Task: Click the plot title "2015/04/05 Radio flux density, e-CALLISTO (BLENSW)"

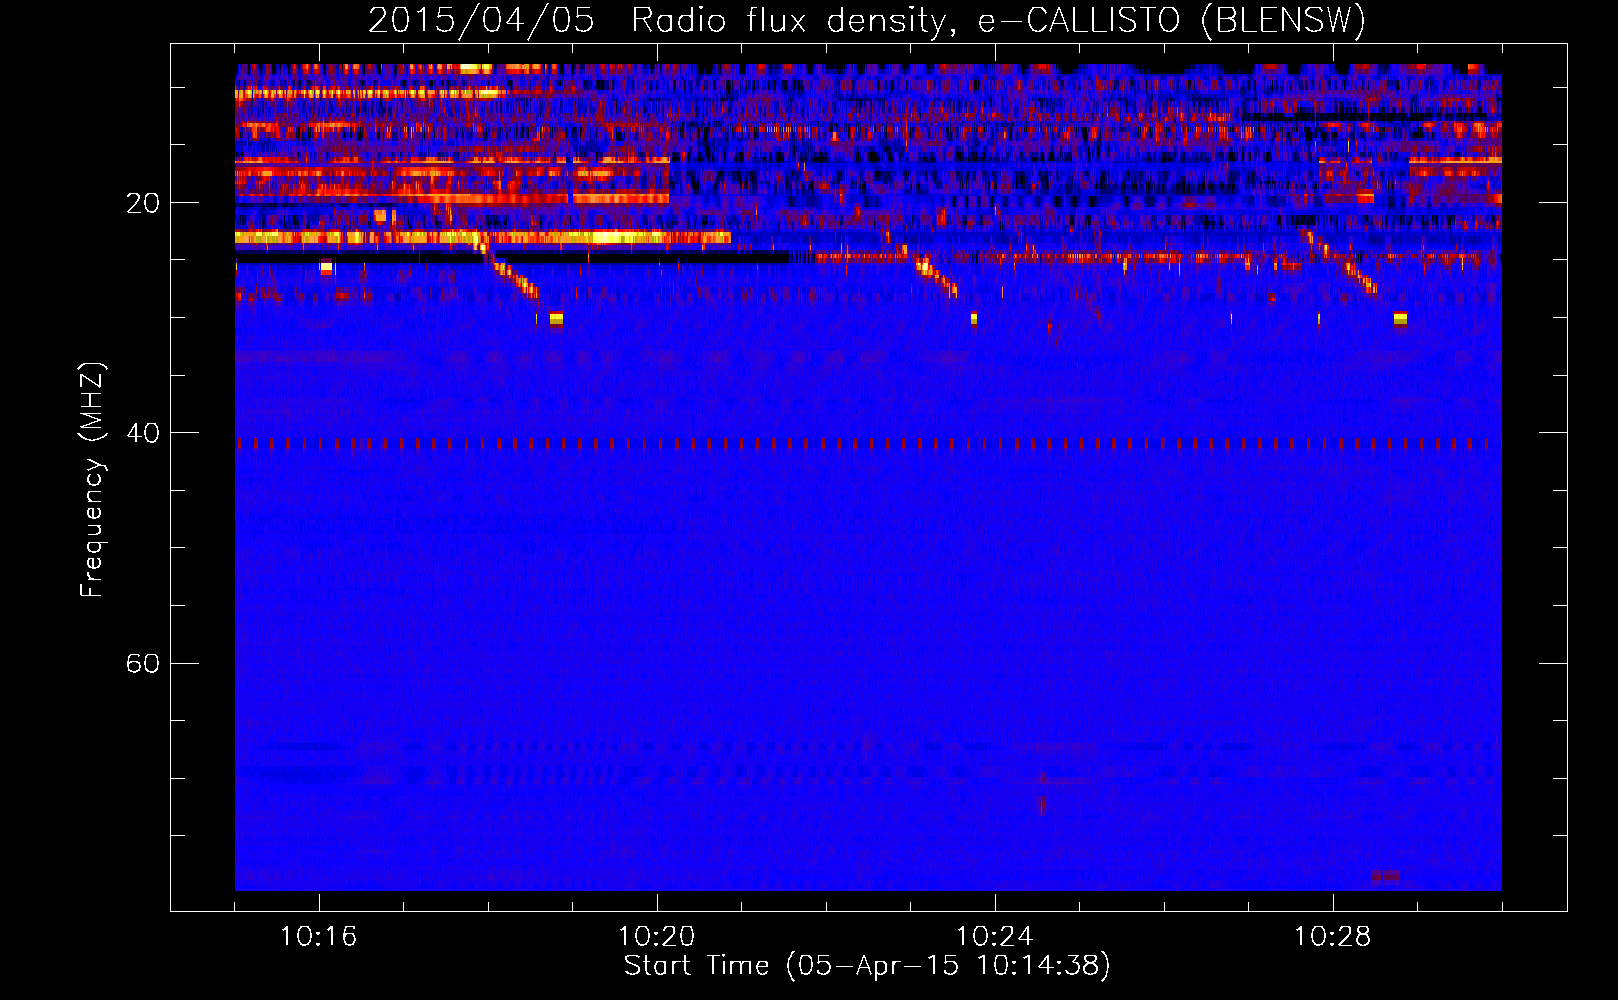Action: 867,20
